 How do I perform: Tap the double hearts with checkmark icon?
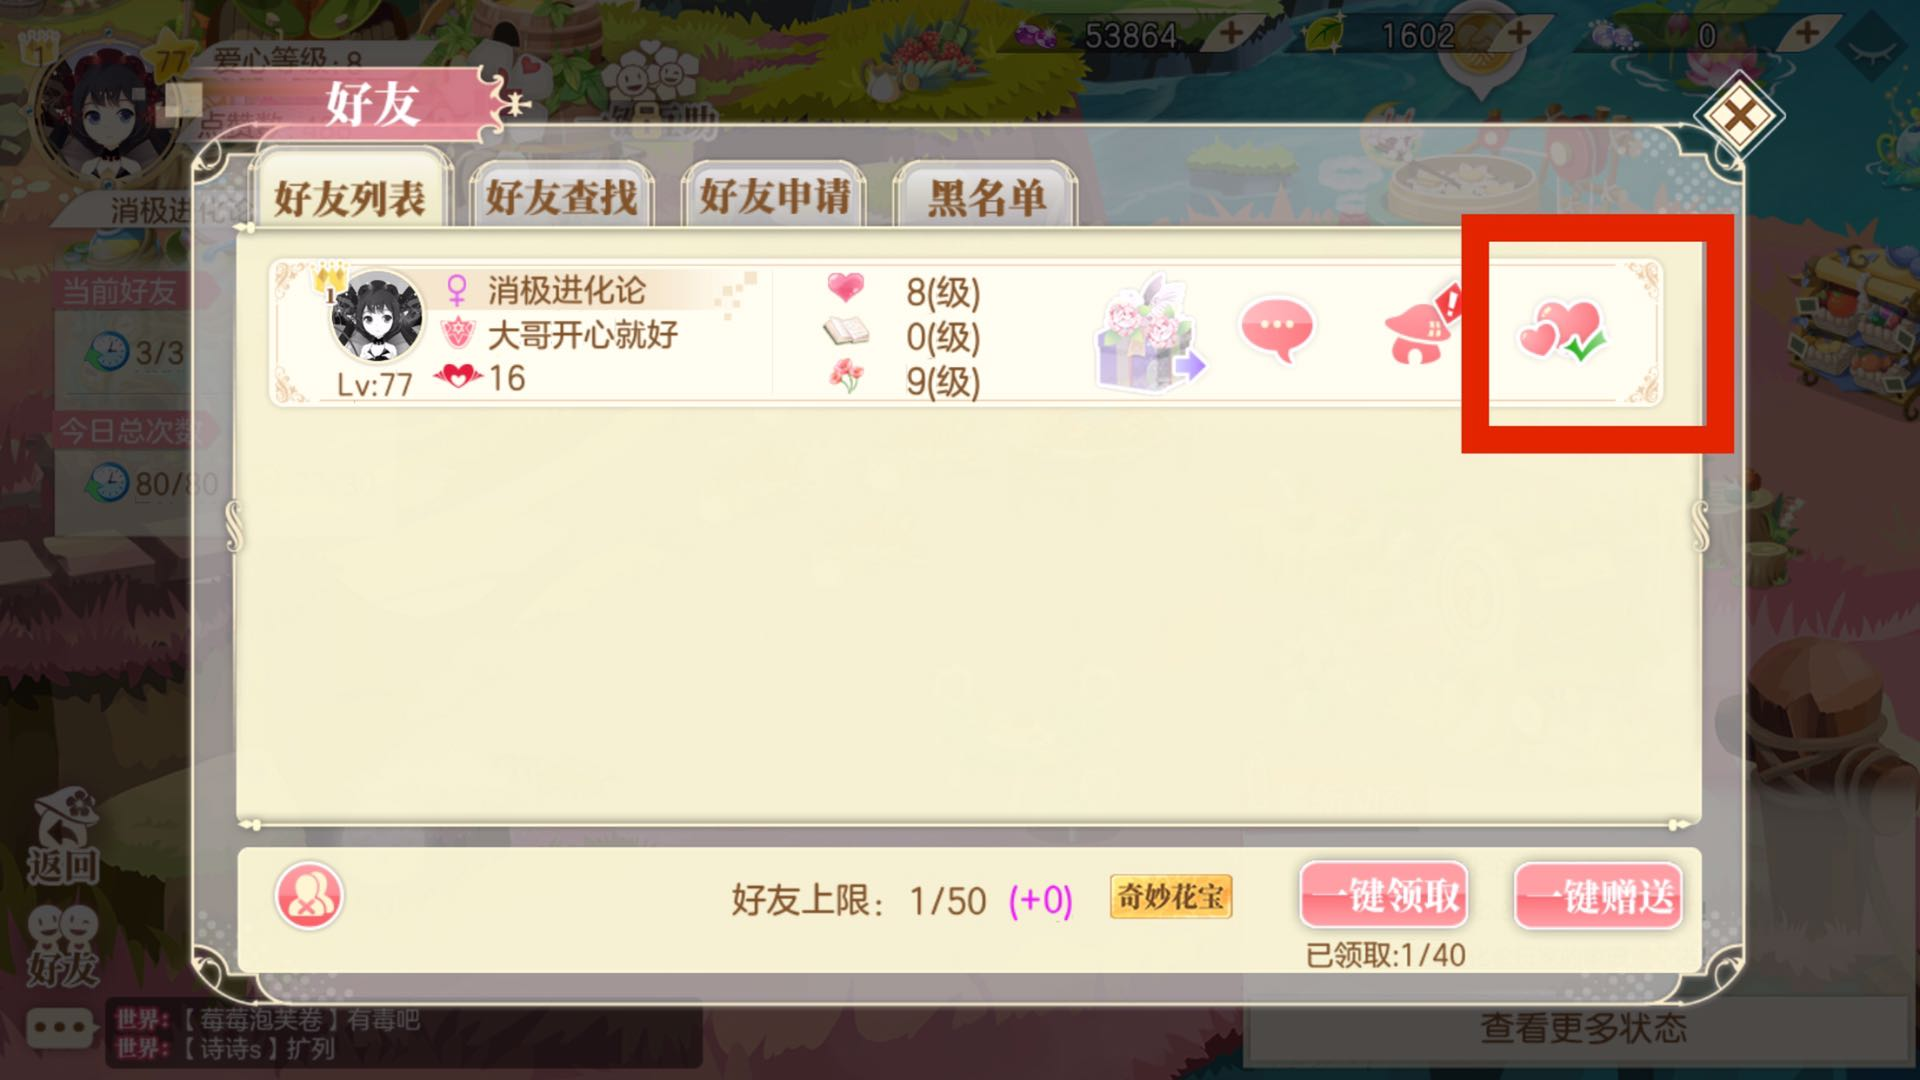point(1562,331)
